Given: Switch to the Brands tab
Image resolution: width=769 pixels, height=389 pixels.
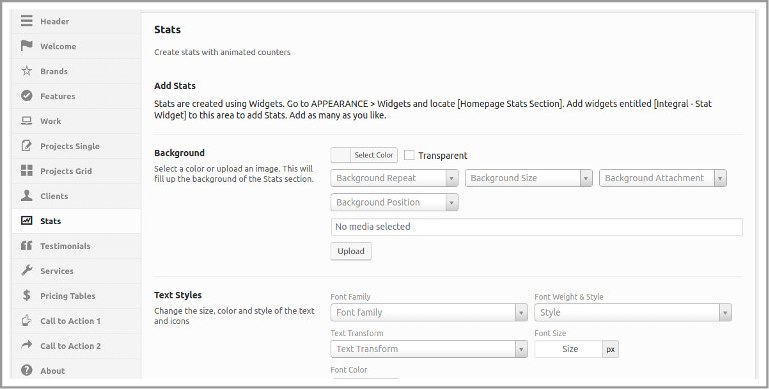Looking at the screenshot, I should coord(76,71).
